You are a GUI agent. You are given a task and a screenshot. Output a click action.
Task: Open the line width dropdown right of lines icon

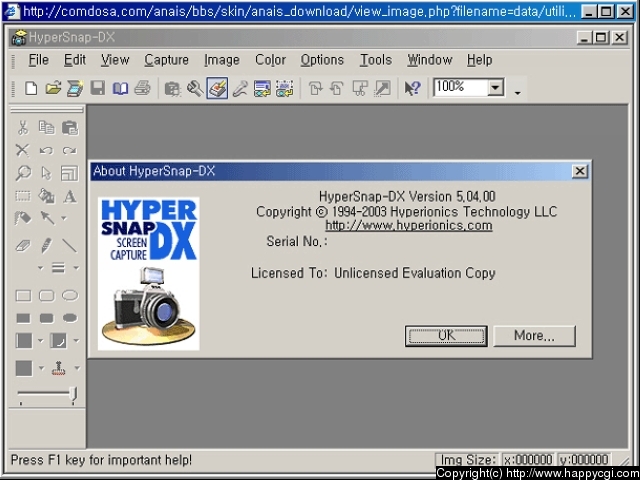pos(76,268)
